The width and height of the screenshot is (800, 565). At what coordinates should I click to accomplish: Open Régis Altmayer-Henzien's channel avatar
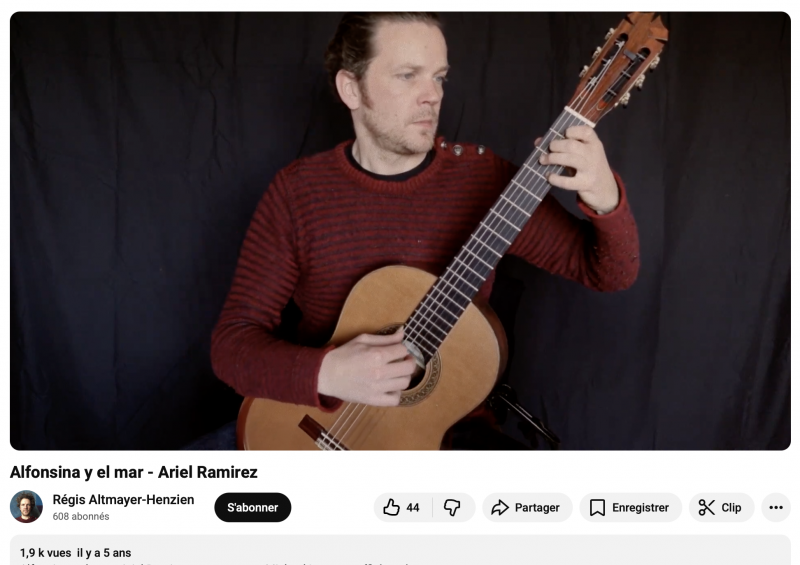tap(26, 506)
